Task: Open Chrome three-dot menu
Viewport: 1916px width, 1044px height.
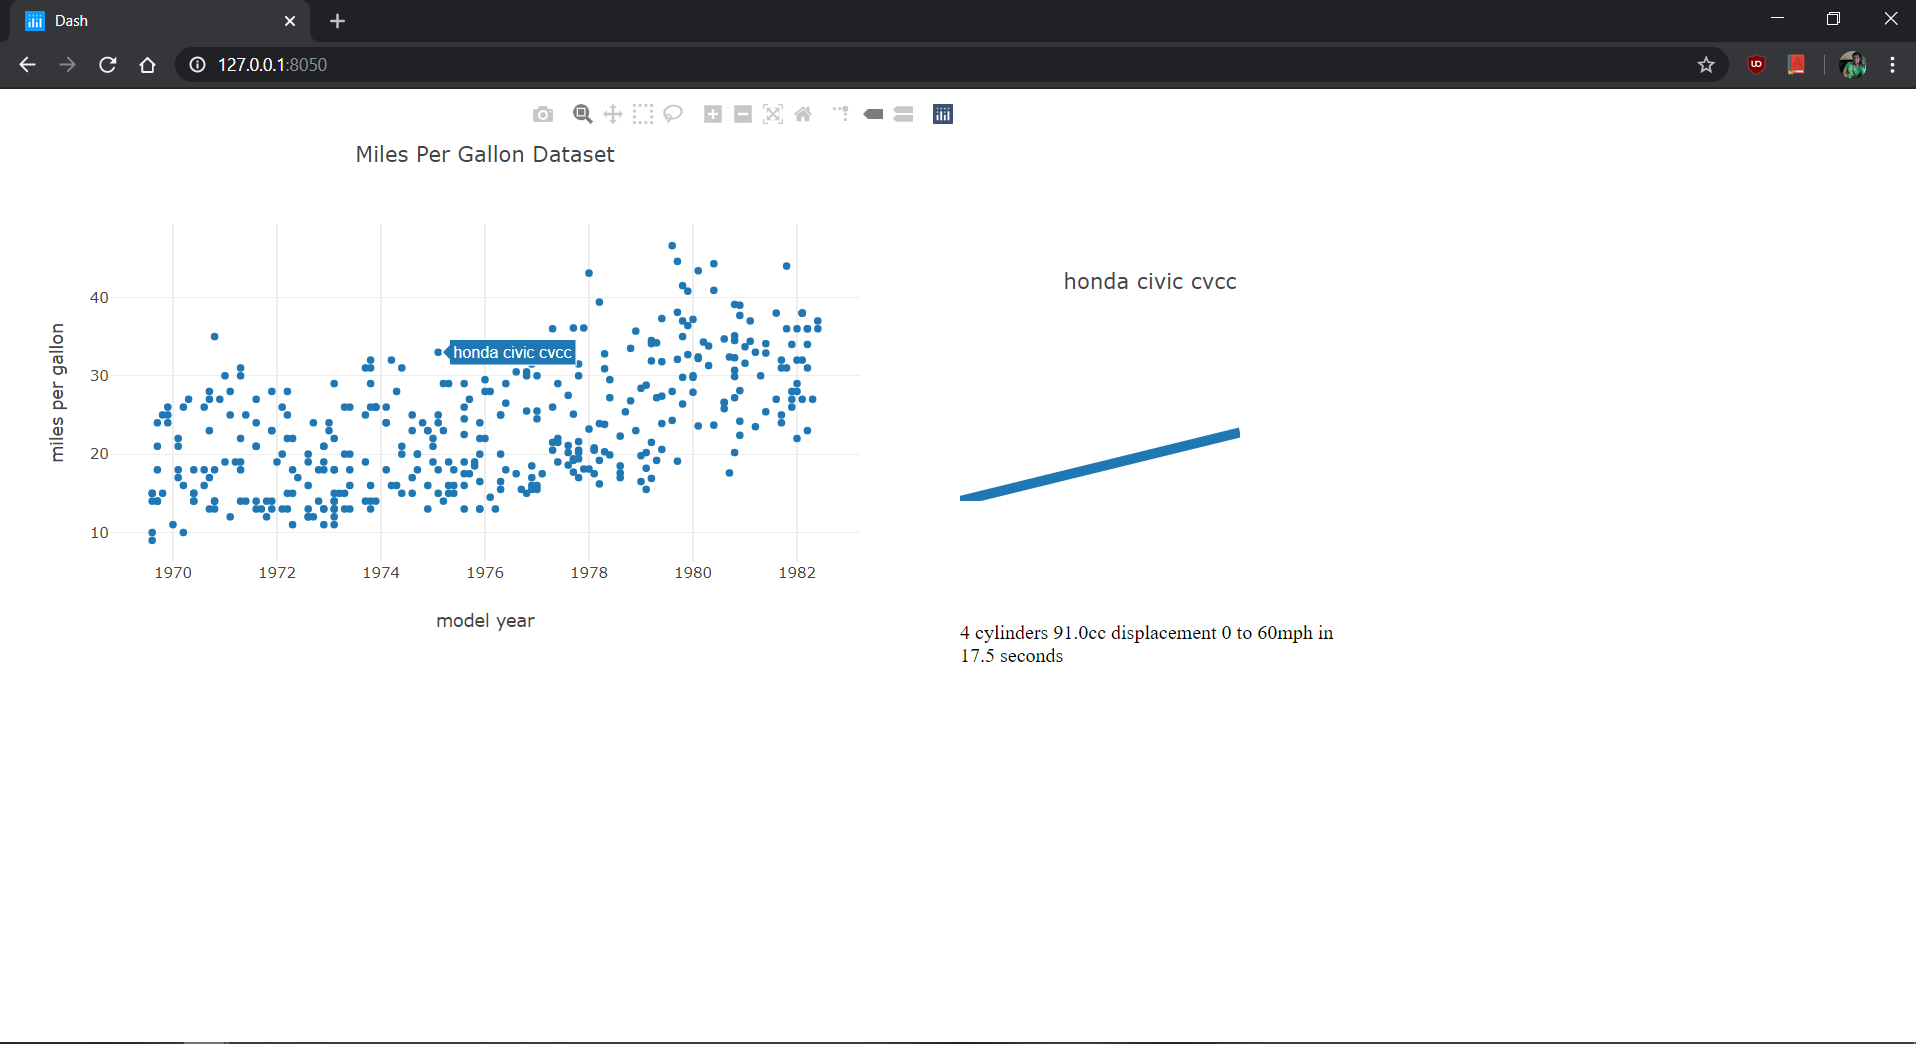Action: coord(1892,65)
